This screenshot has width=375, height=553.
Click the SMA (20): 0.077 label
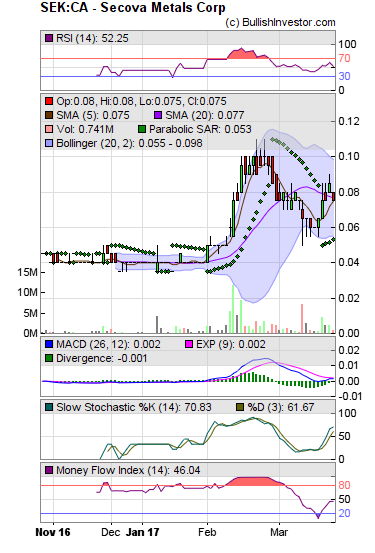coord(205,116)
